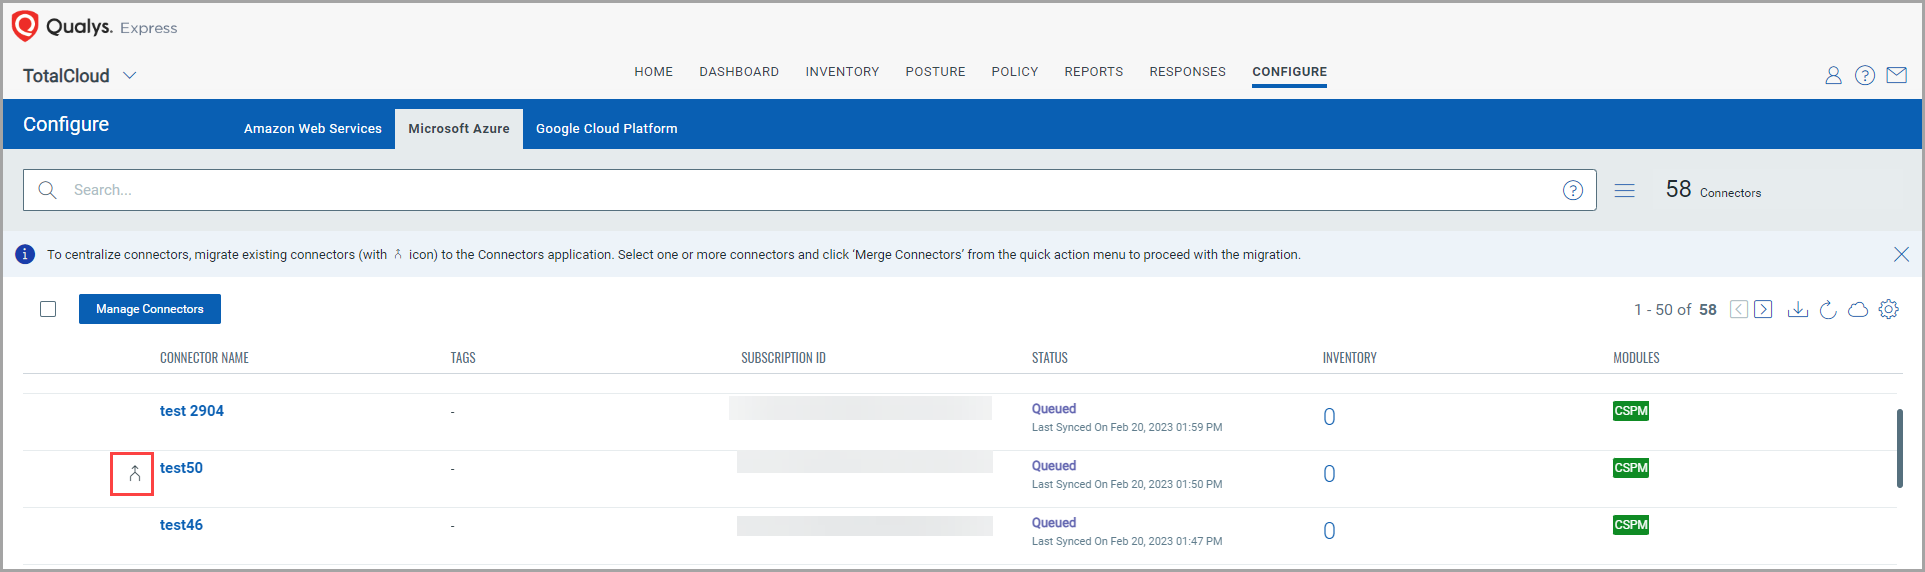This screenshot has width=1925, height=572.
Task: Open the mail messages icon
Action: [1897, 76]
